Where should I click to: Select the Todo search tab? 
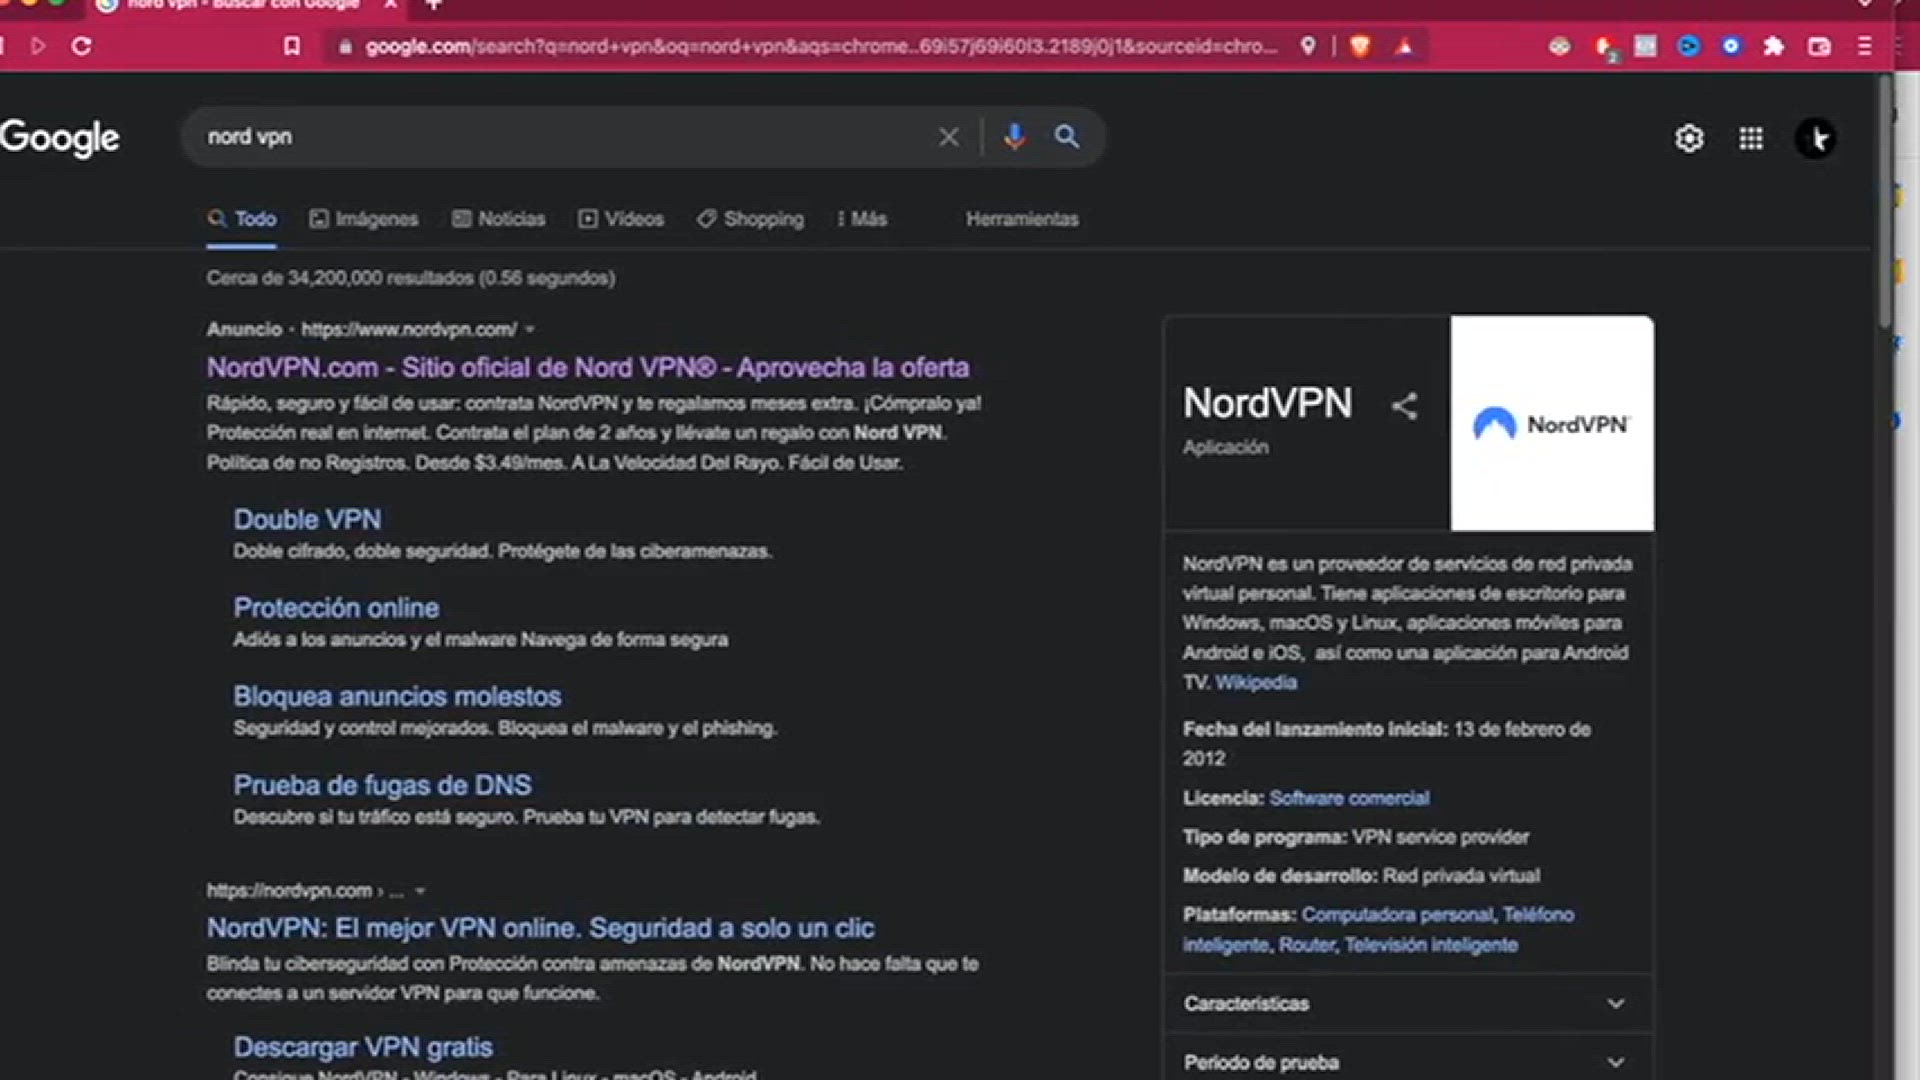point(242,219)
